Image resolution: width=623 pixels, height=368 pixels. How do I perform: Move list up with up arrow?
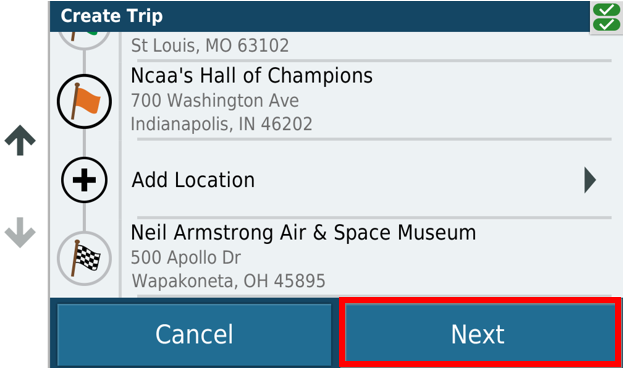coord(20,140)
